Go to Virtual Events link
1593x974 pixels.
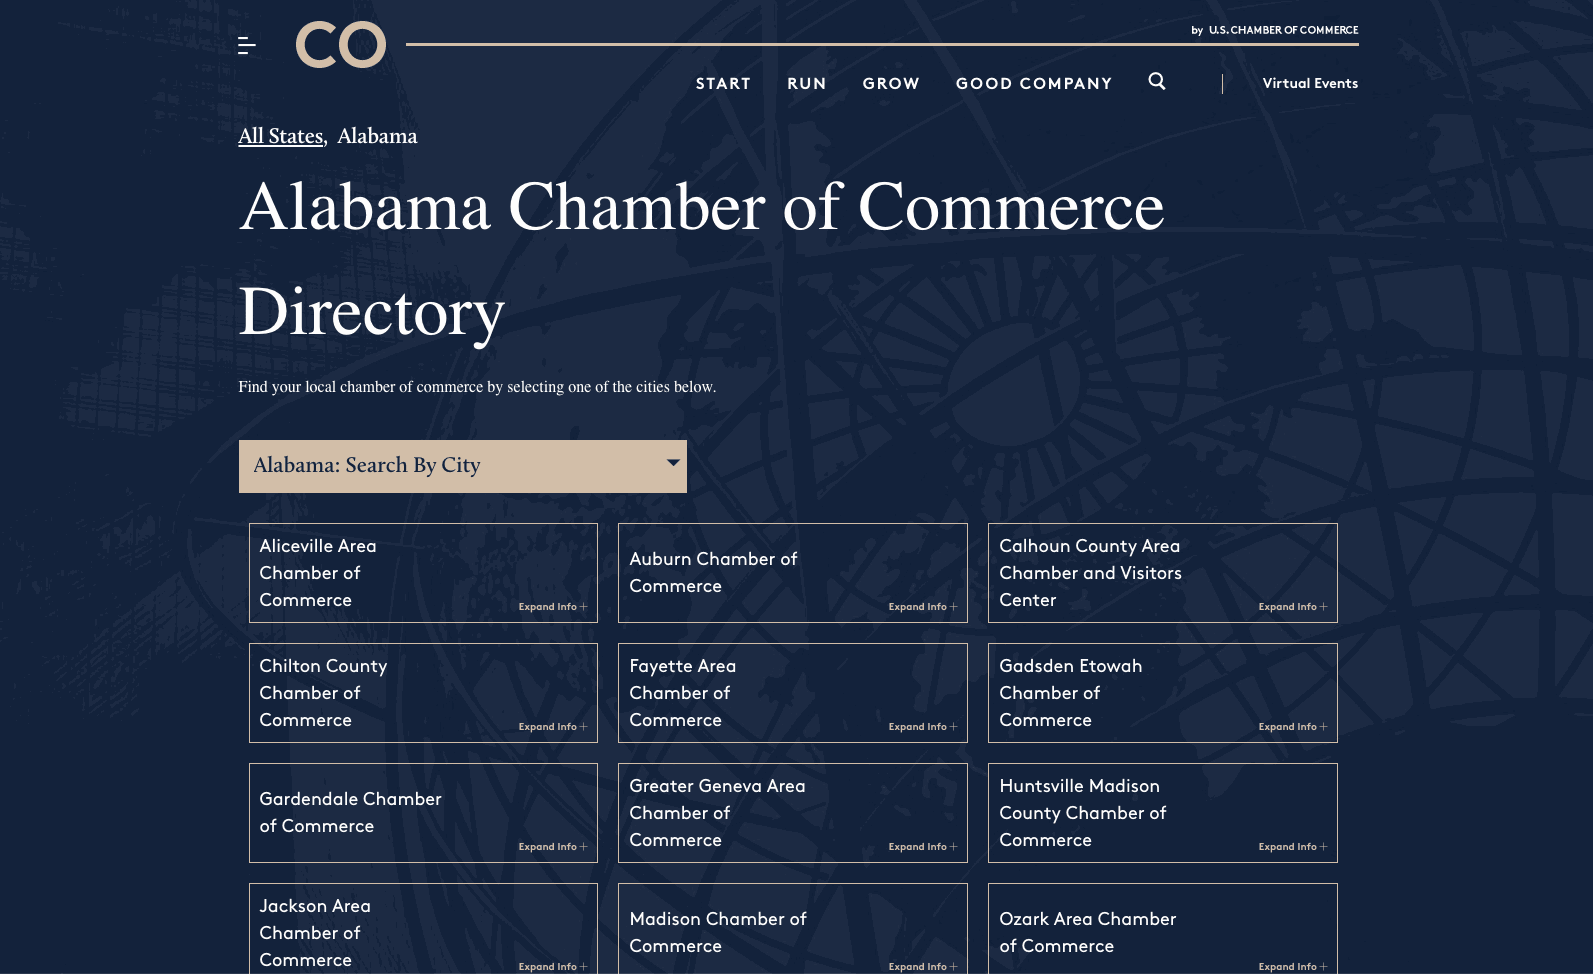pos(1310,83)
